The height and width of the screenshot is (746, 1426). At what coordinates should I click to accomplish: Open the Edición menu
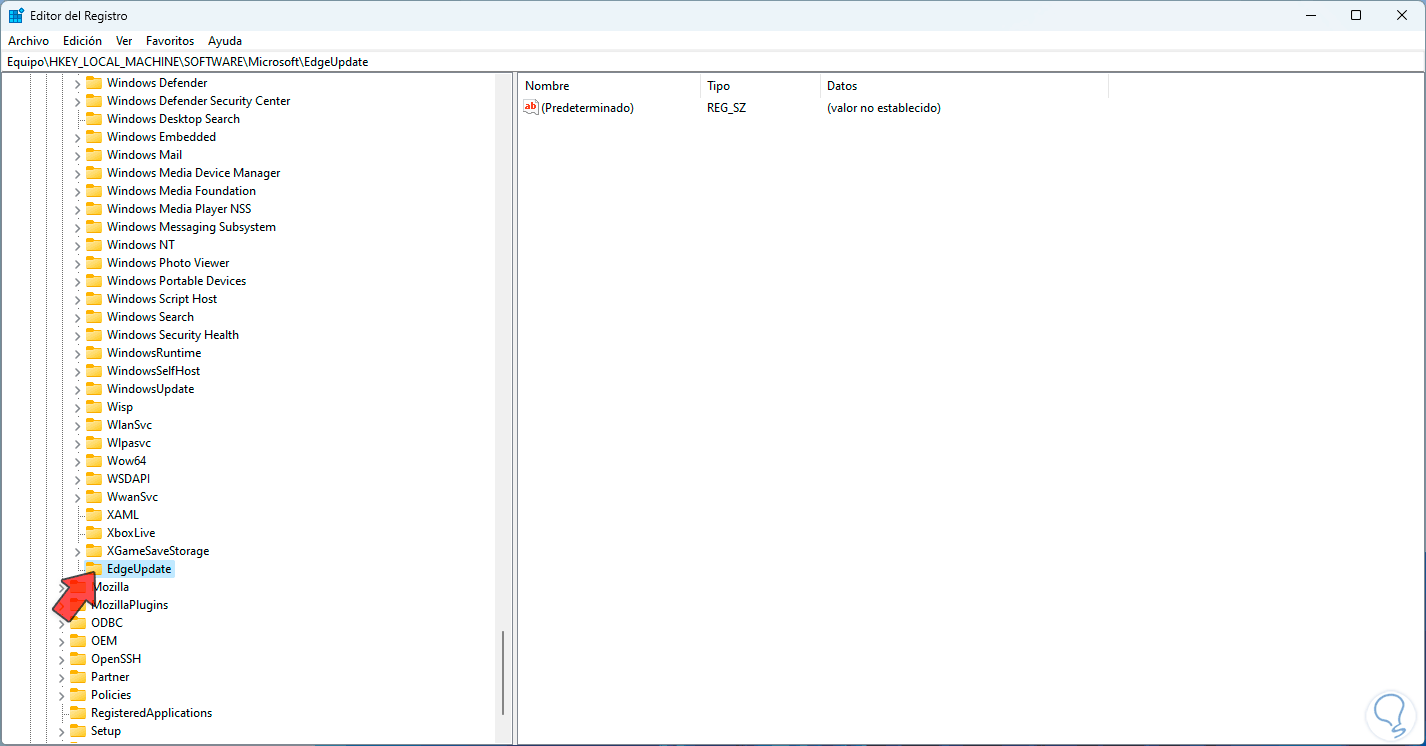[82, 41]
